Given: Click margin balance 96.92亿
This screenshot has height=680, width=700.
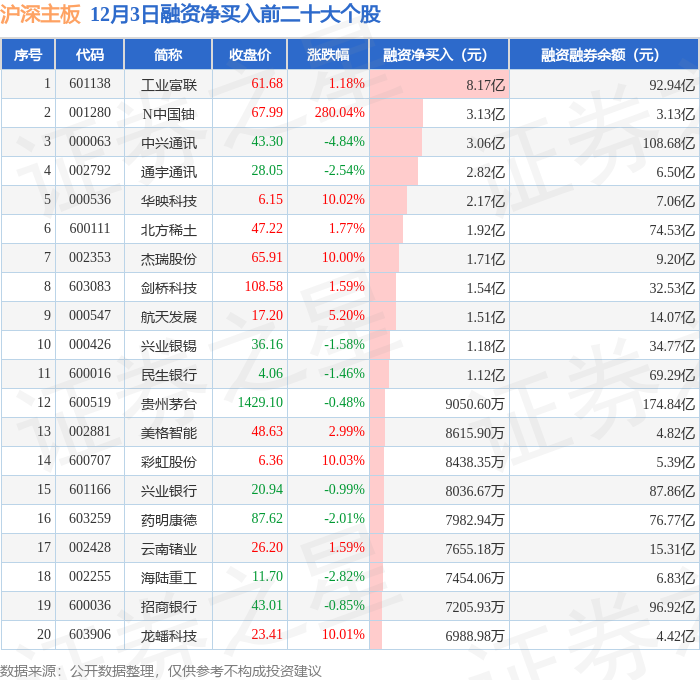Looking at the screenshot, I should pos(672,607).
